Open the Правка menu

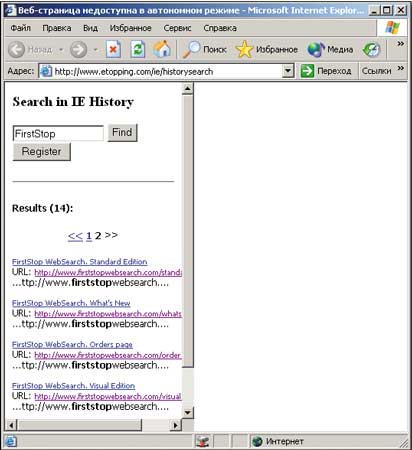(57, 28)
